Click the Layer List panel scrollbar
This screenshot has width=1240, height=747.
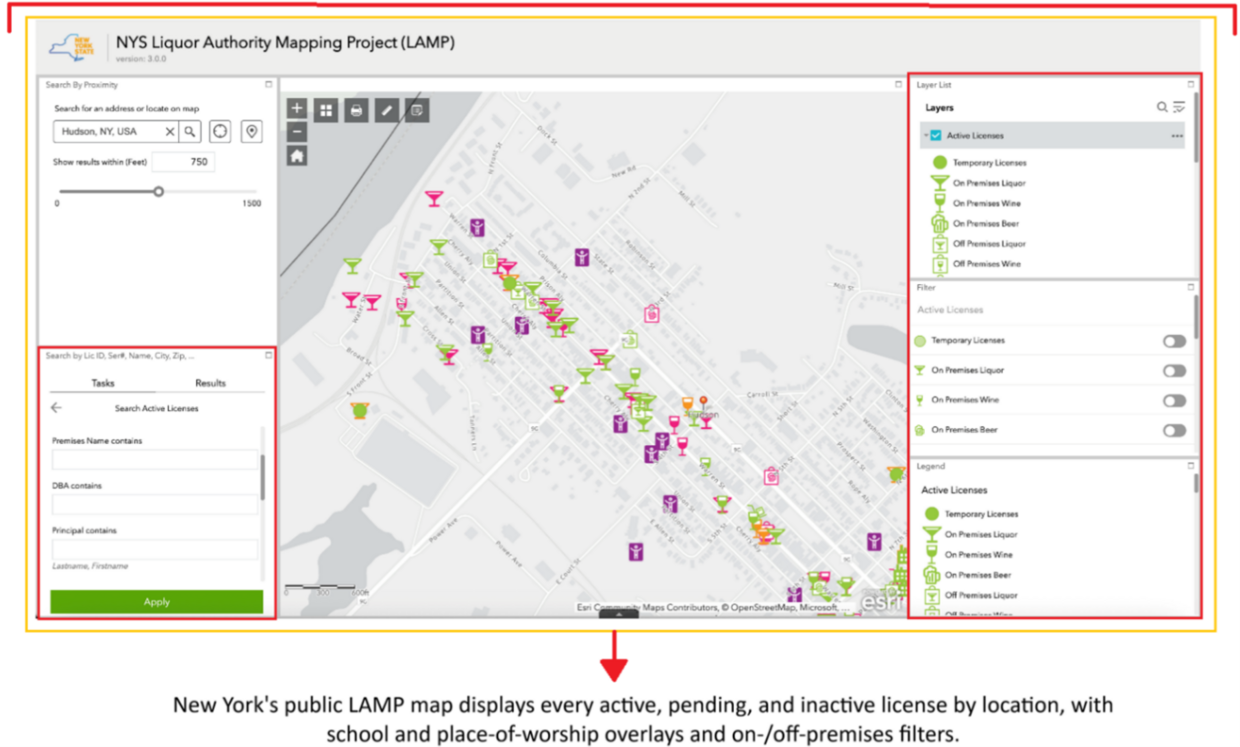pos(1196,125)
